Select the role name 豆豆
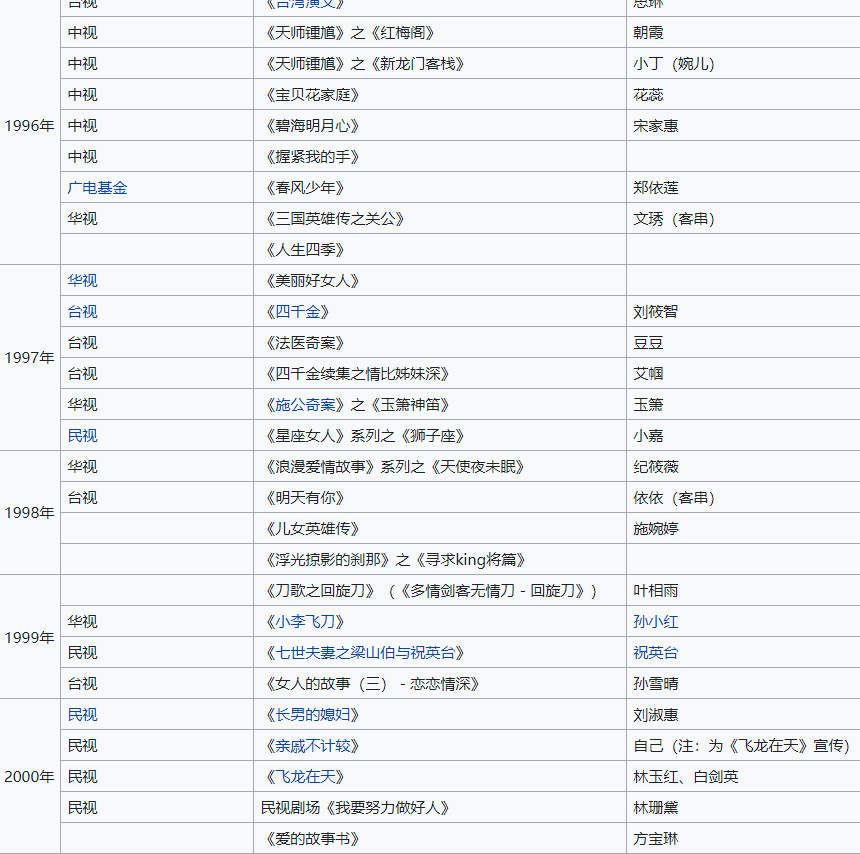This screenshot has width=860, height=854. point(648,343)
